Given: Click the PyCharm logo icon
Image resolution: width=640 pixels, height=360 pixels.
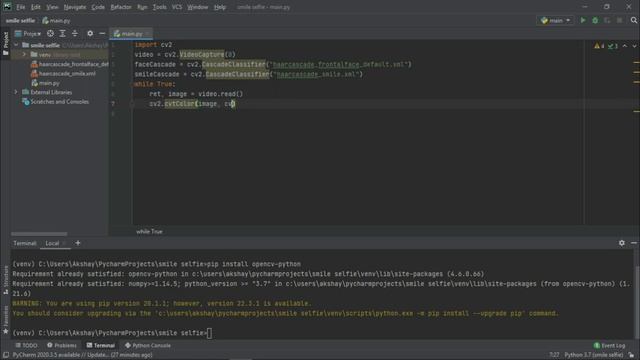Looking at the screenshot, I should click(7, 7).
